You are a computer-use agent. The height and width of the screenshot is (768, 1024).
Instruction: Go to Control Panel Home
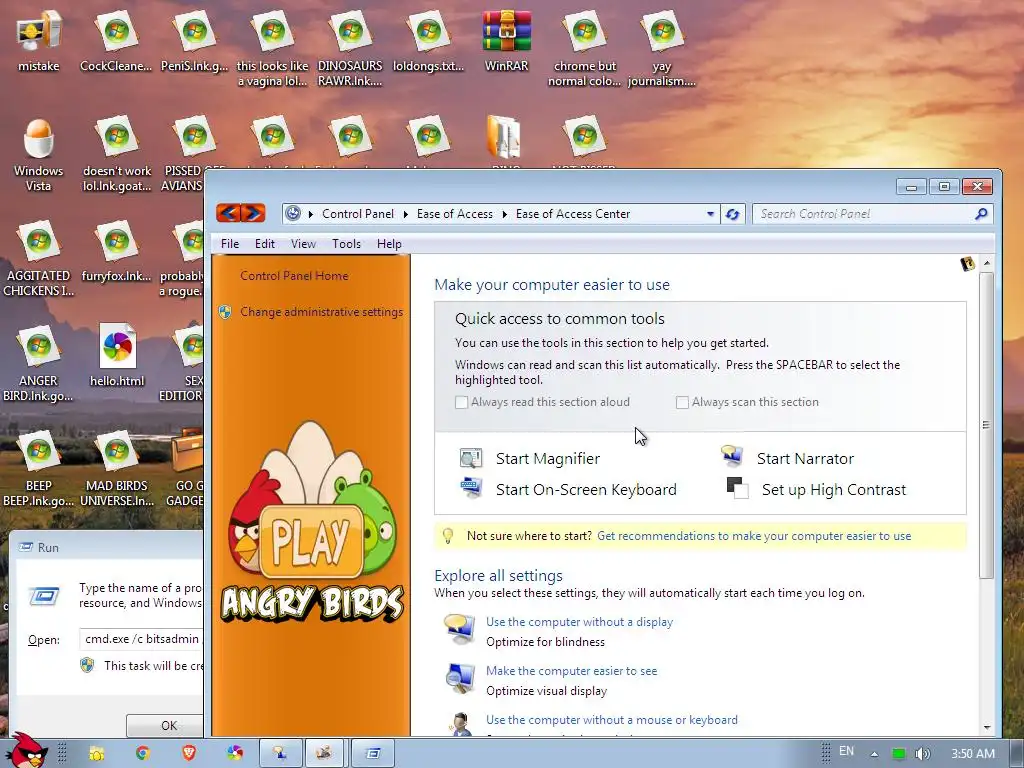click(294, 276)
